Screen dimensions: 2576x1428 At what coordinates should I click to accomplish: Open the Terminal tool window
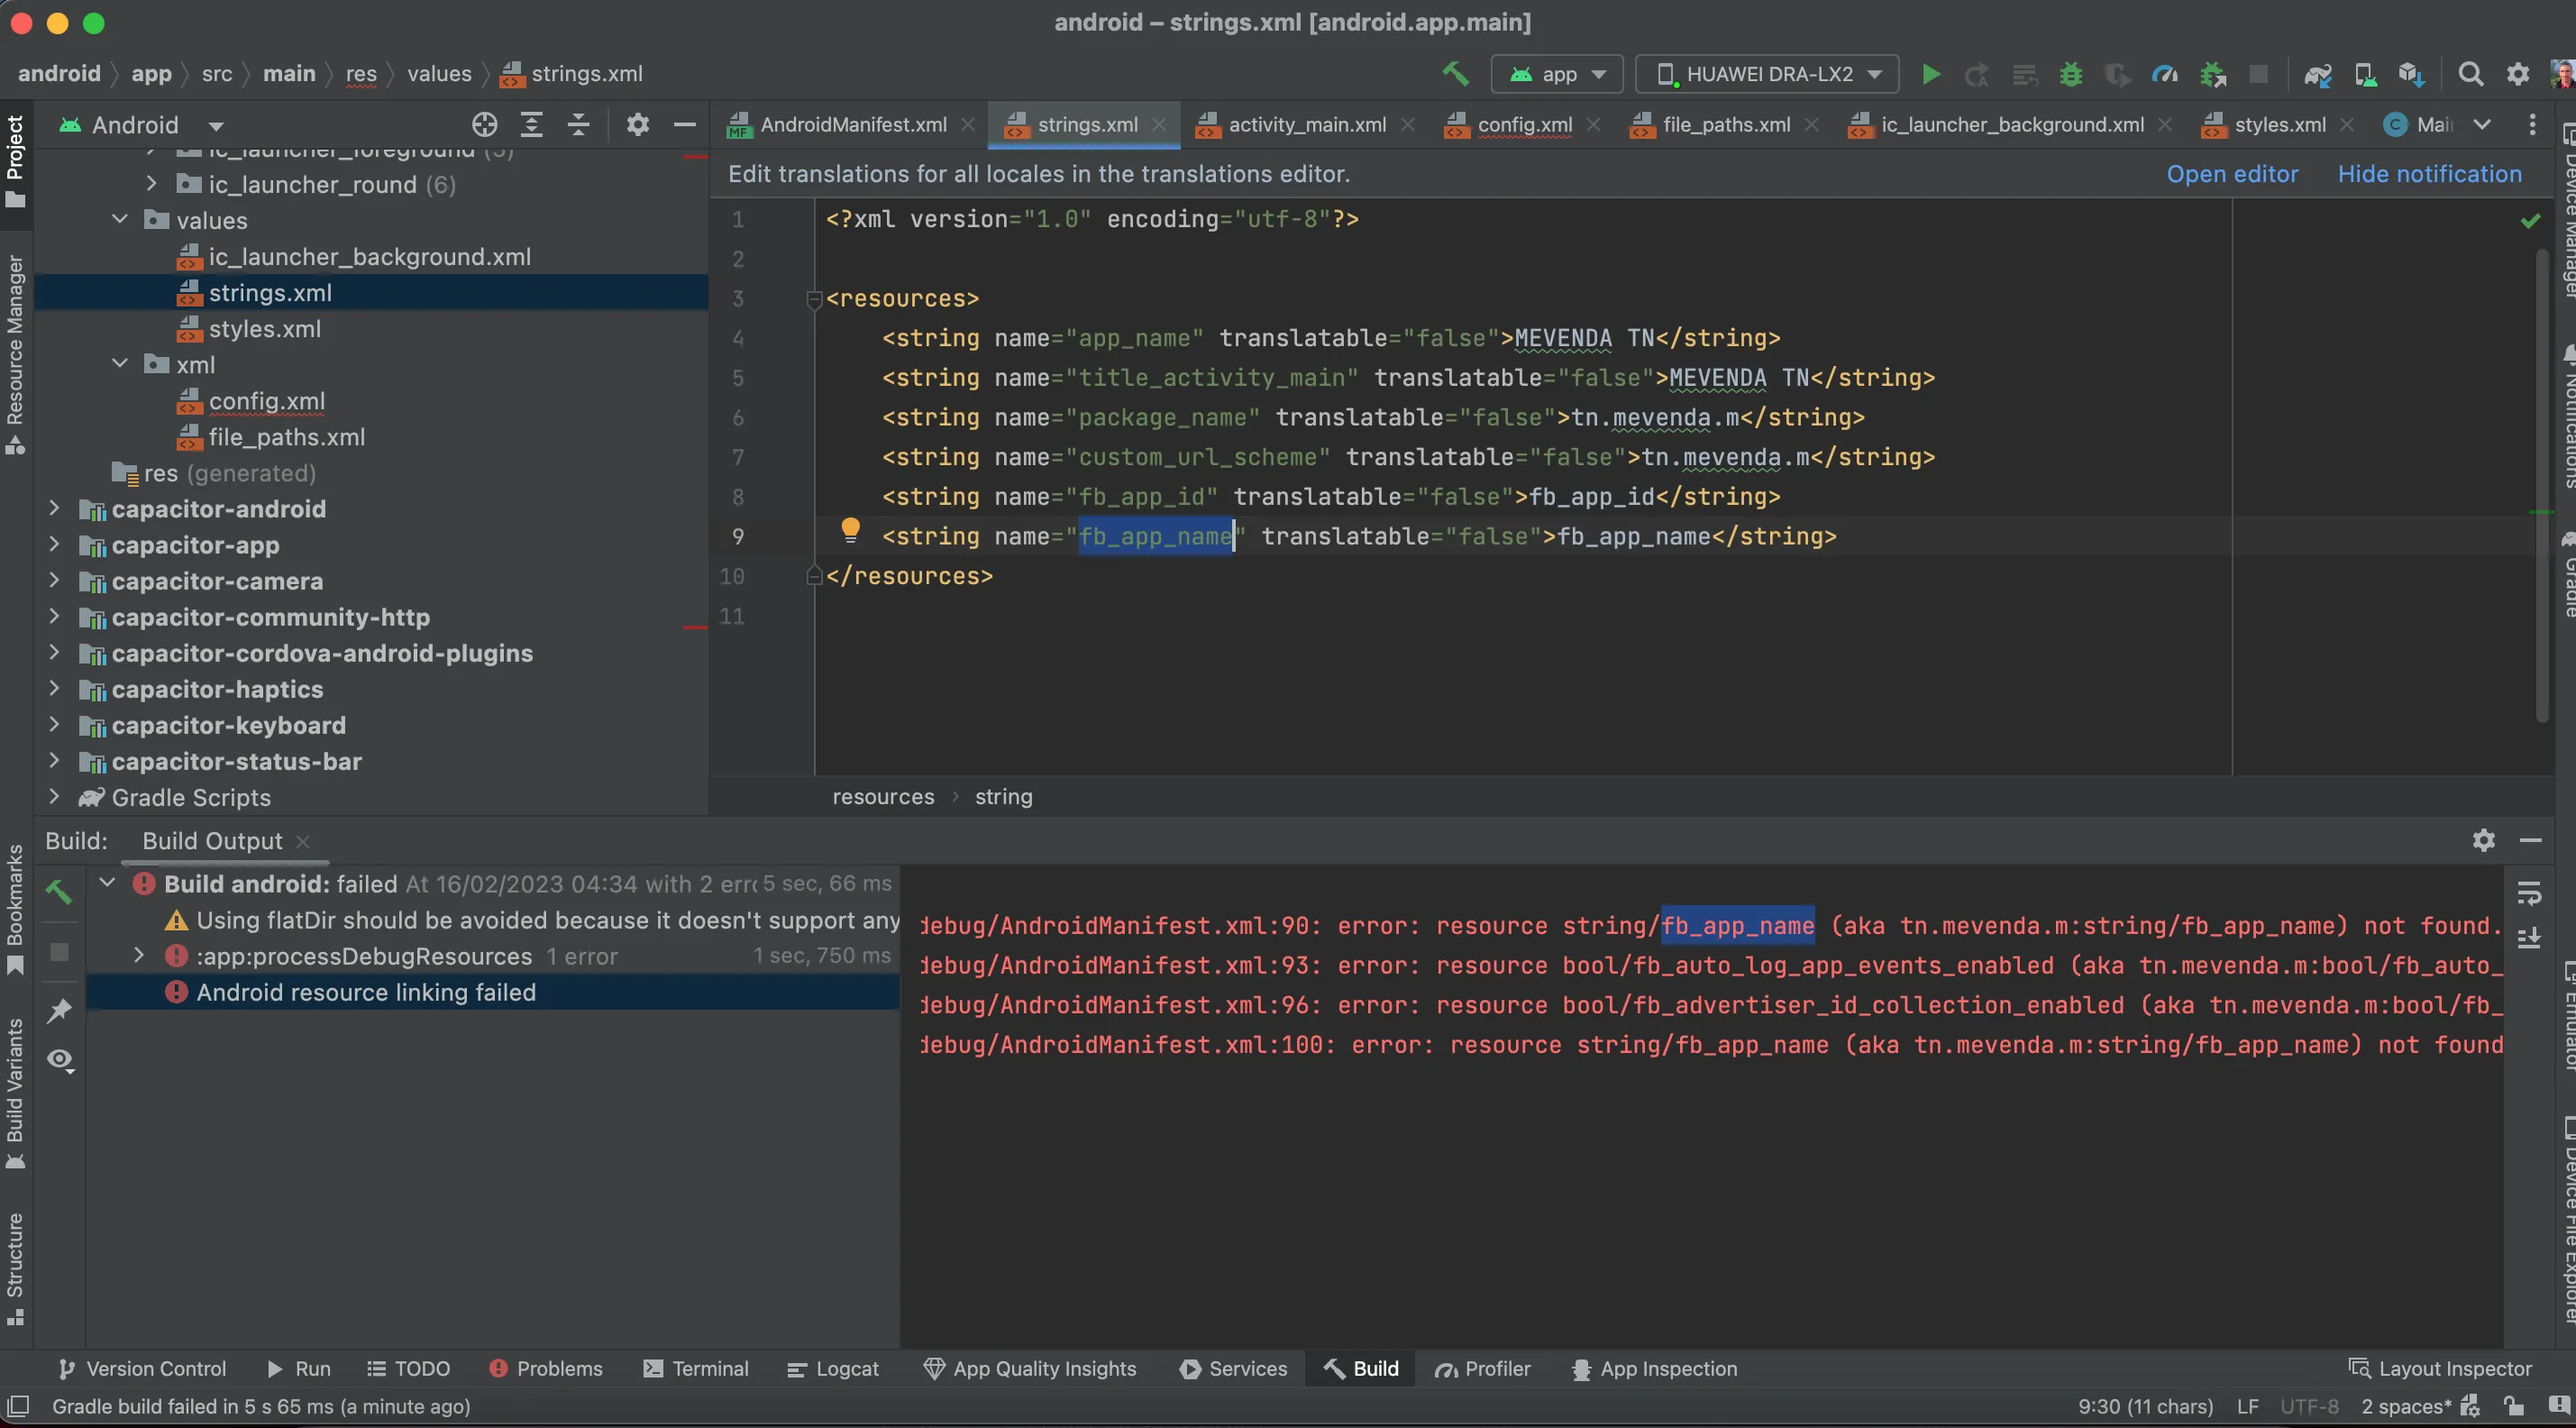pyautogui.click(x=696, y=1368)
